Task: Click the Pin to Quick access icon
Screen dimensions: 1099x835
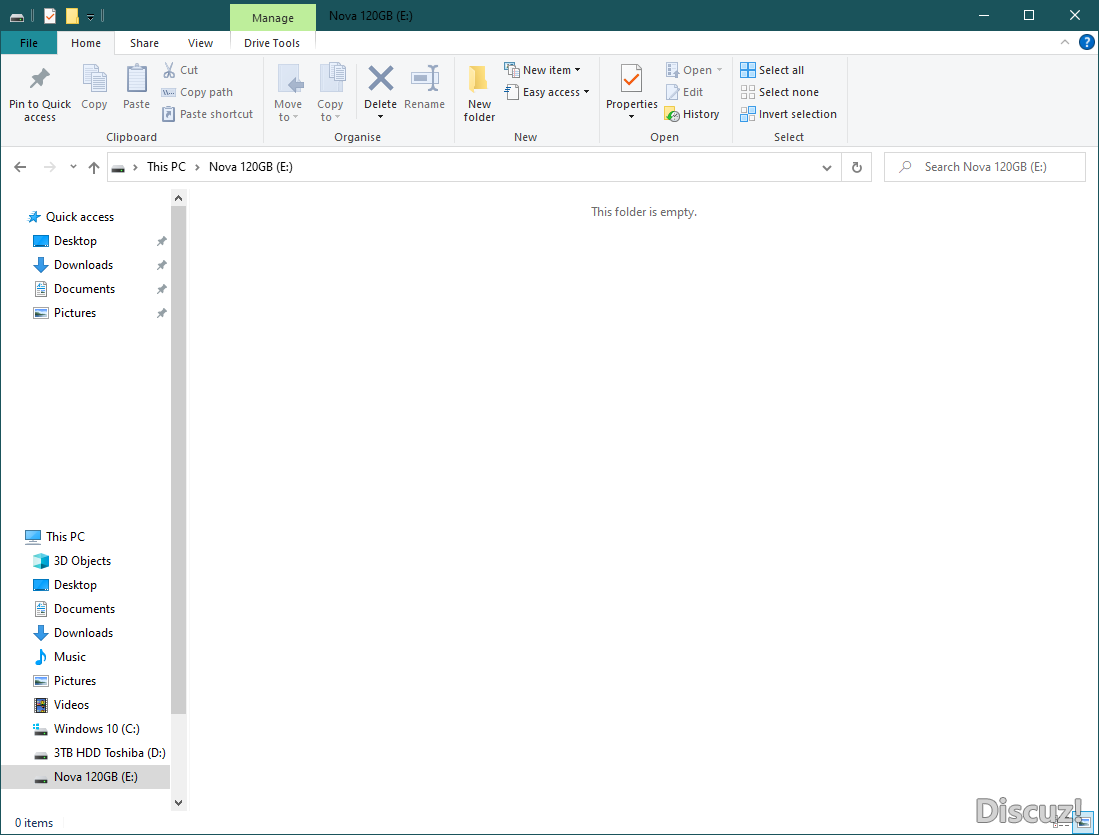Action: tap(40, 79)
